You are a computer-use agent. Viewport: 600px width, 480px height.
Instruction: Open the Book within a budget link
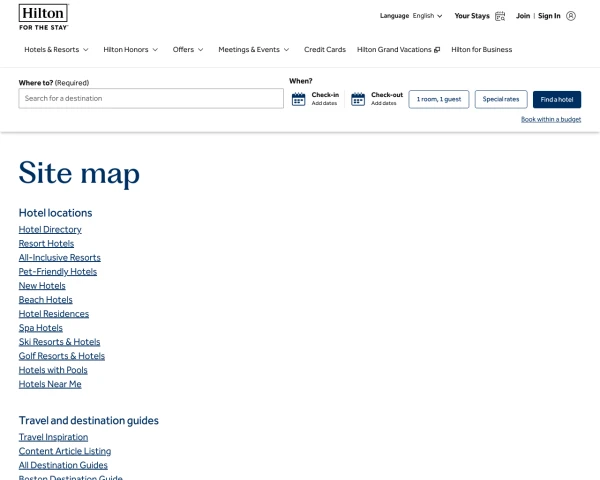tap(550, 119)
